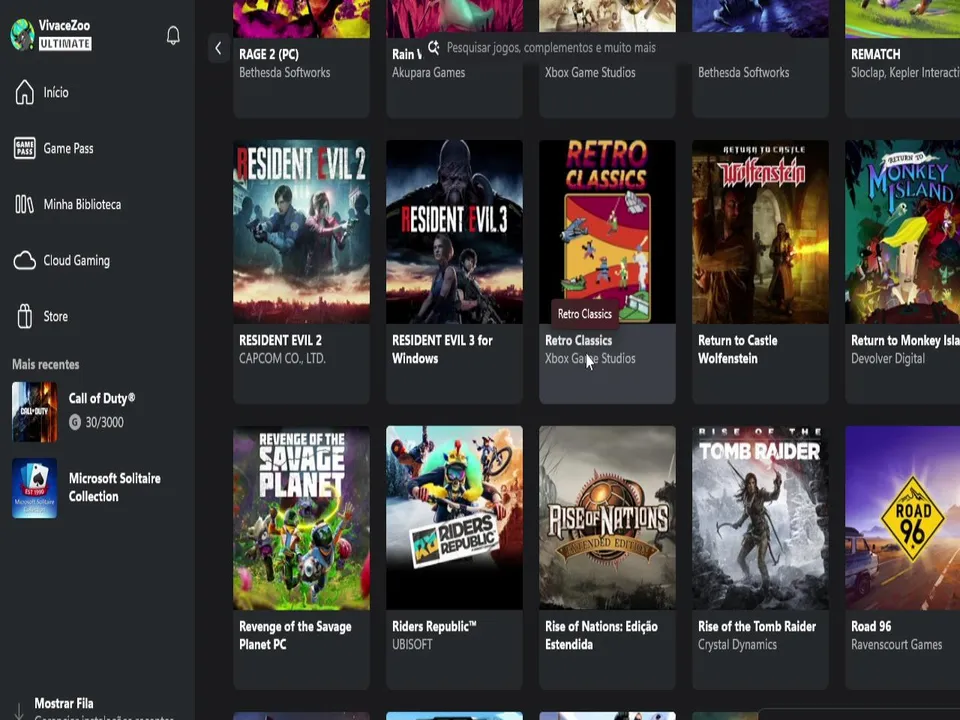Viewport: 960px width, 720px height.
Task: Click Devolver Digital publisher text
Action: coord(888,359)
